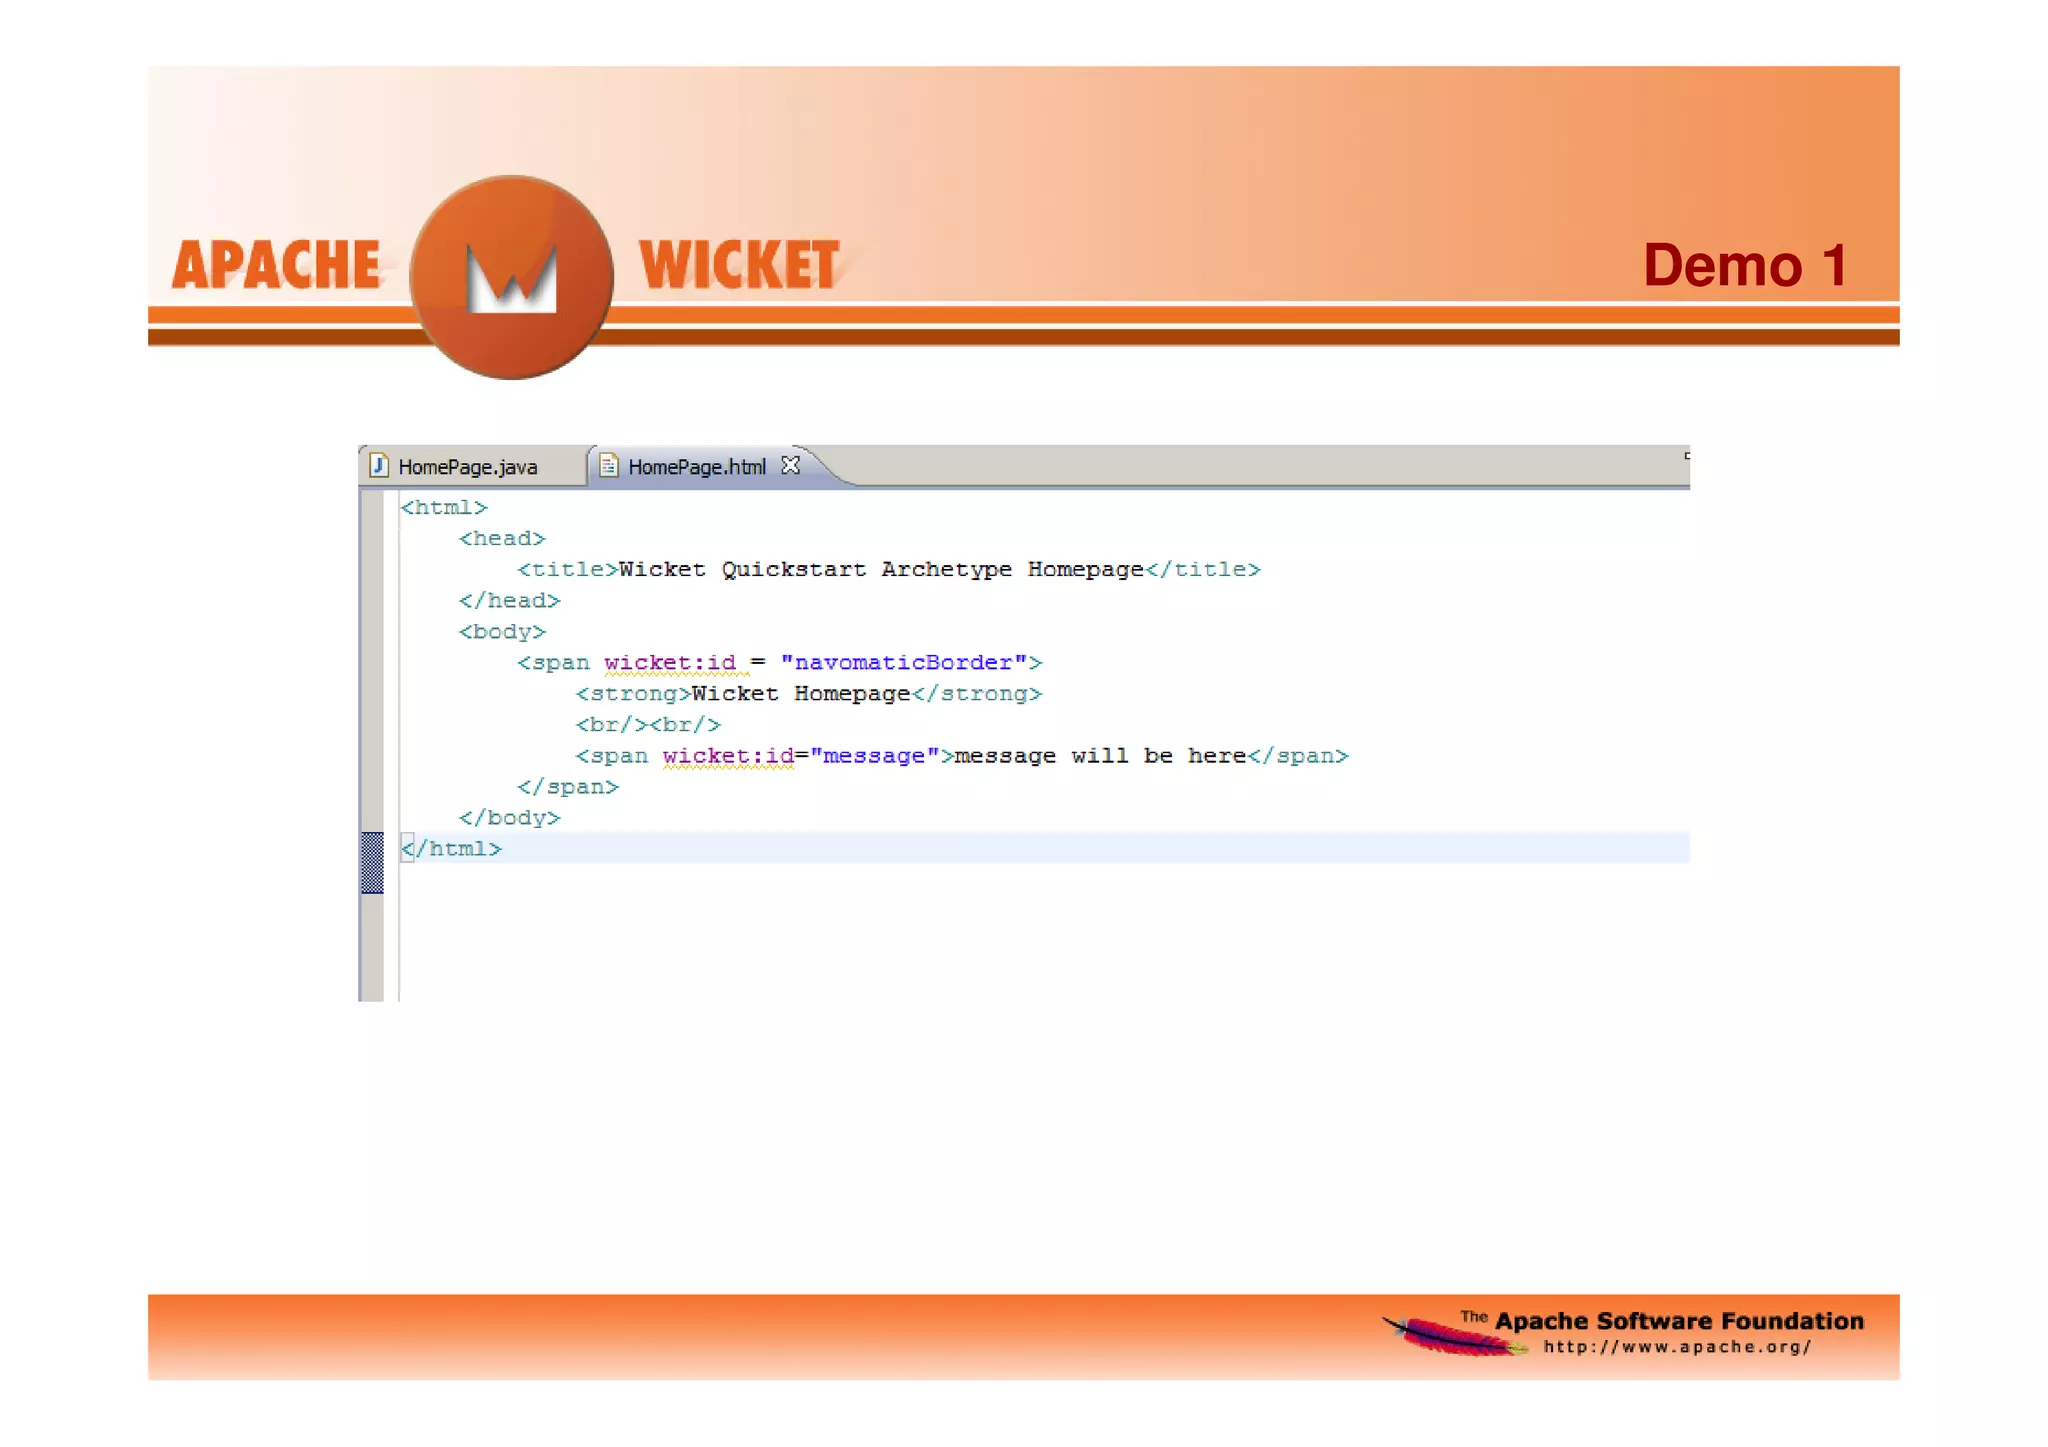Click the 'Wicket Homepage' strong text
The height and width of the screenshot is (1447, 2048).
[x=801, y=694]
